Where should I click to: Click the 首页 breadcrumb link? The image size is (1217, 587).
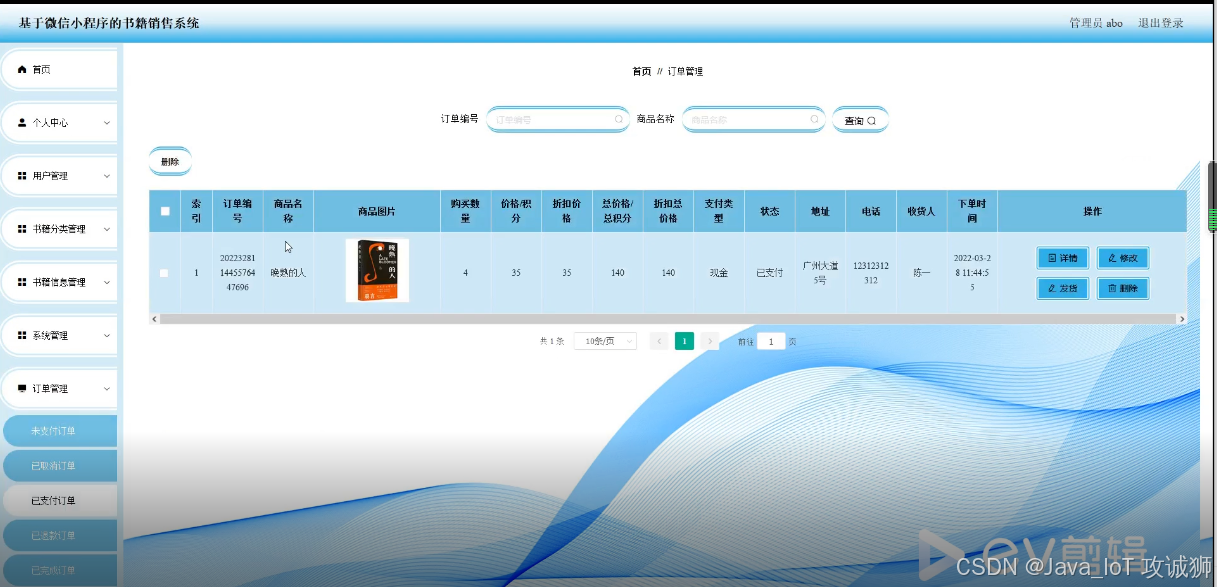[641, 72]
